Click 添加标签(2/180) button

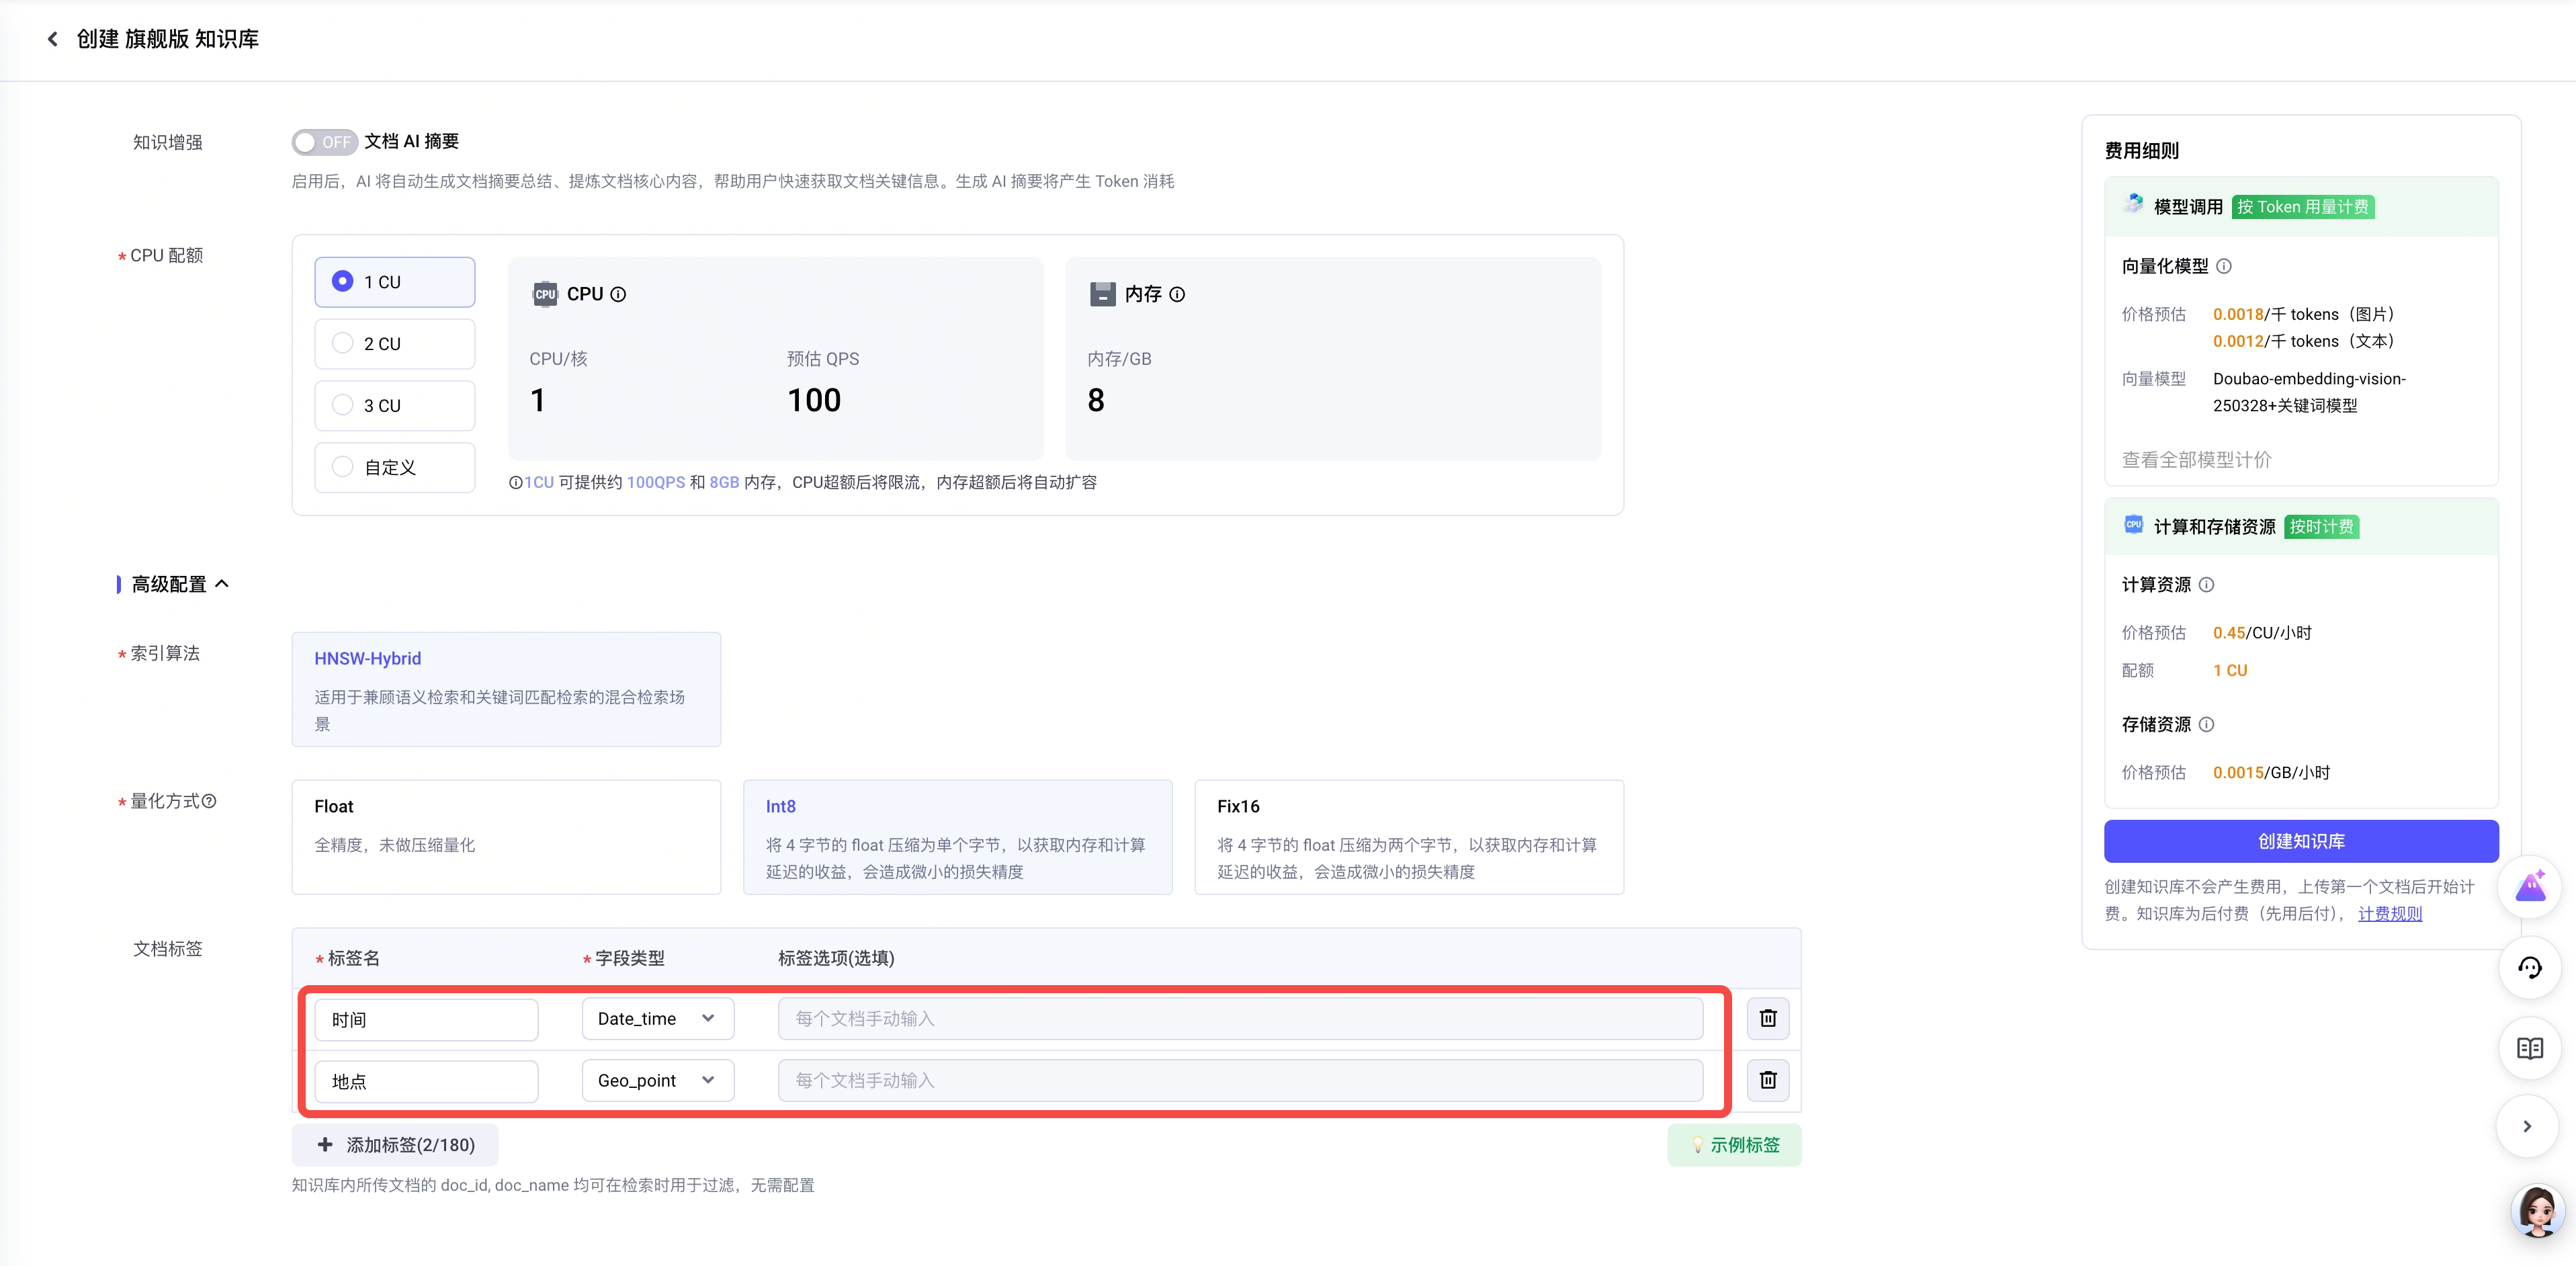(395, 1145)
